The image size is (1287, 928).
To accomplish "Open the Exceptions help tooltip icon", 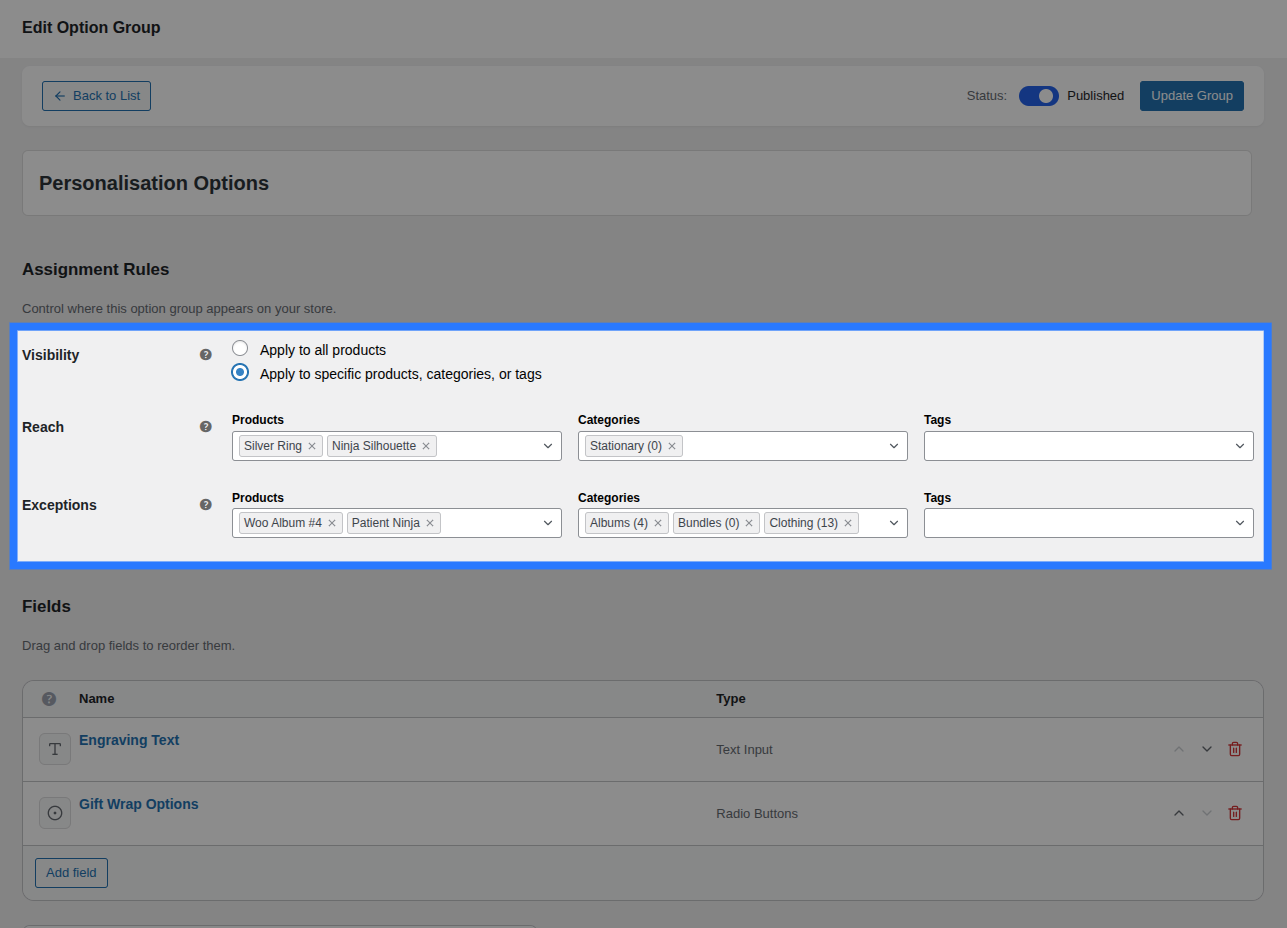I will [206, 505].
